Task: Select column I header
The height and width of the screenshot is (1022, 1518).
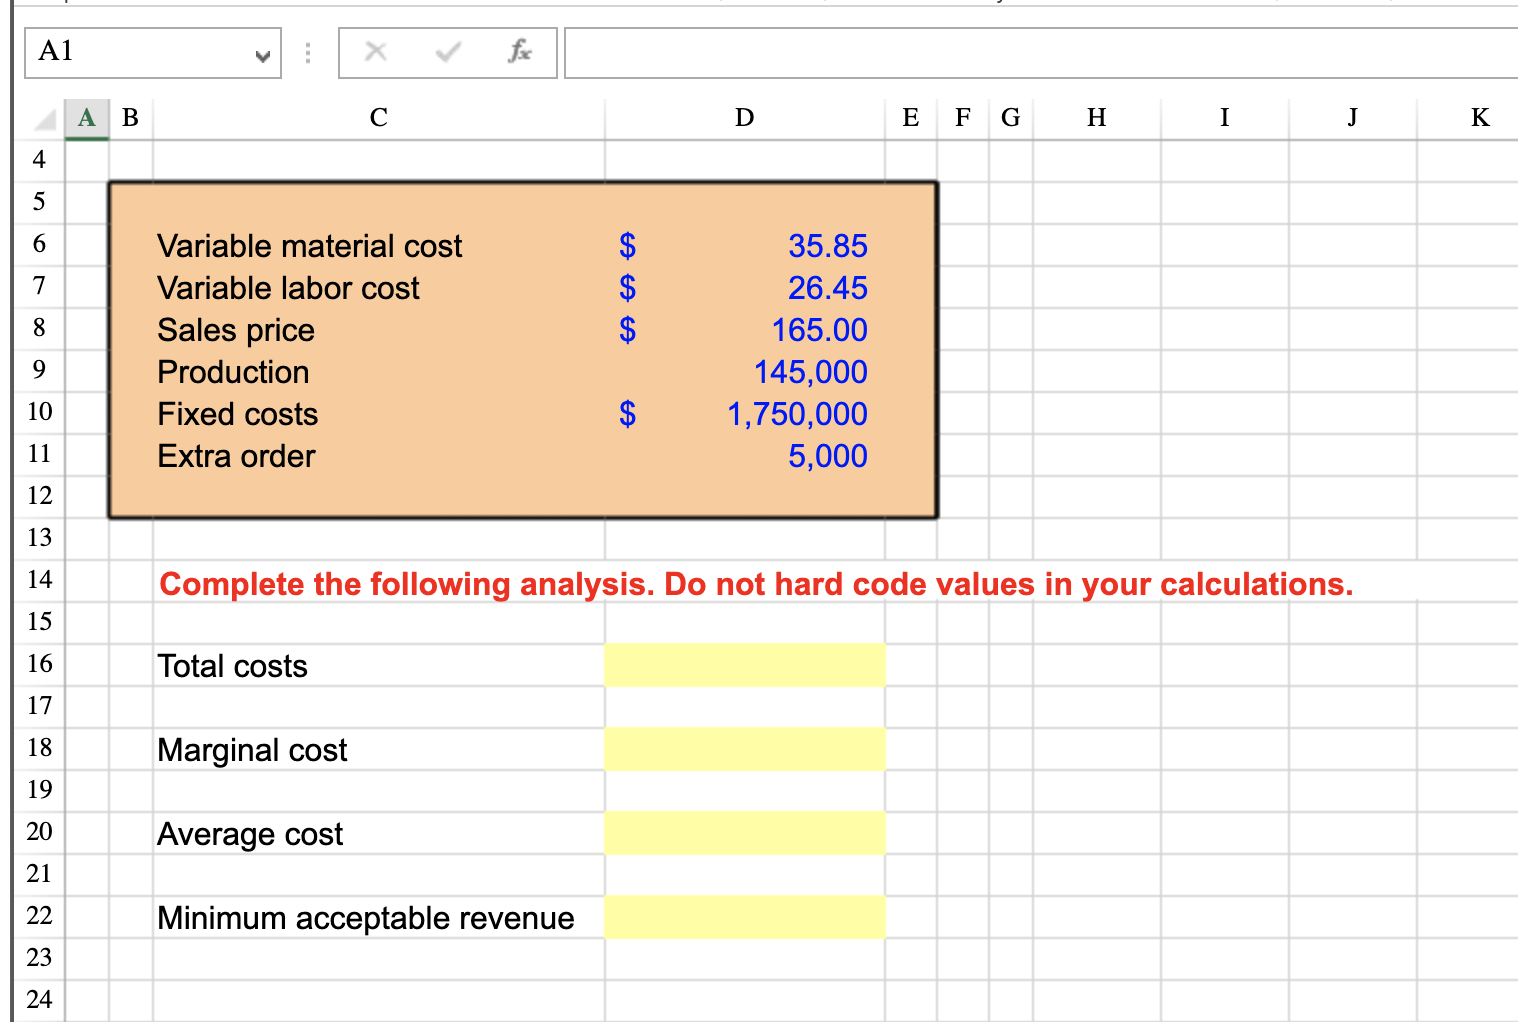Action: click(1224, 118)
